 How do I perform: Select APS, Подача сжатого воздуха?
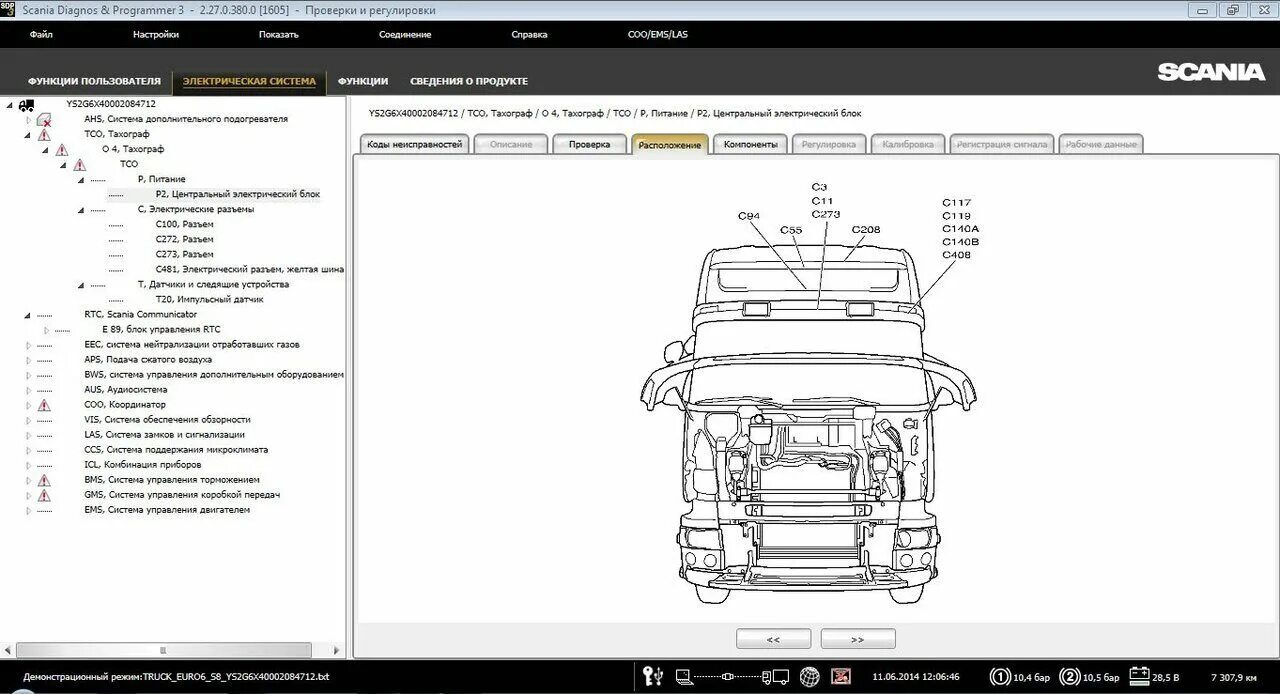[x=148, y=359]
